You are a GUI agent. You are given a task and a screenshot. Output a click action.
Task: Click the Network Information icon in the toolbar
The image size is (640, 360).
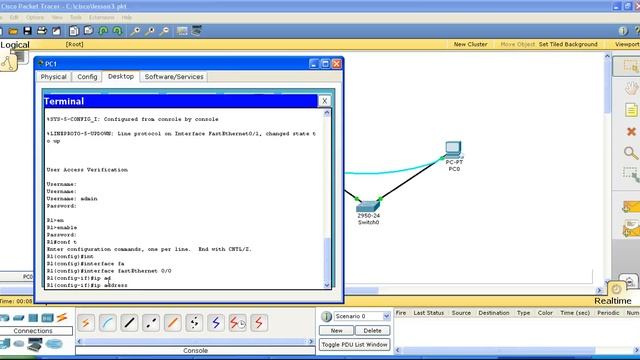pos(623,31)
